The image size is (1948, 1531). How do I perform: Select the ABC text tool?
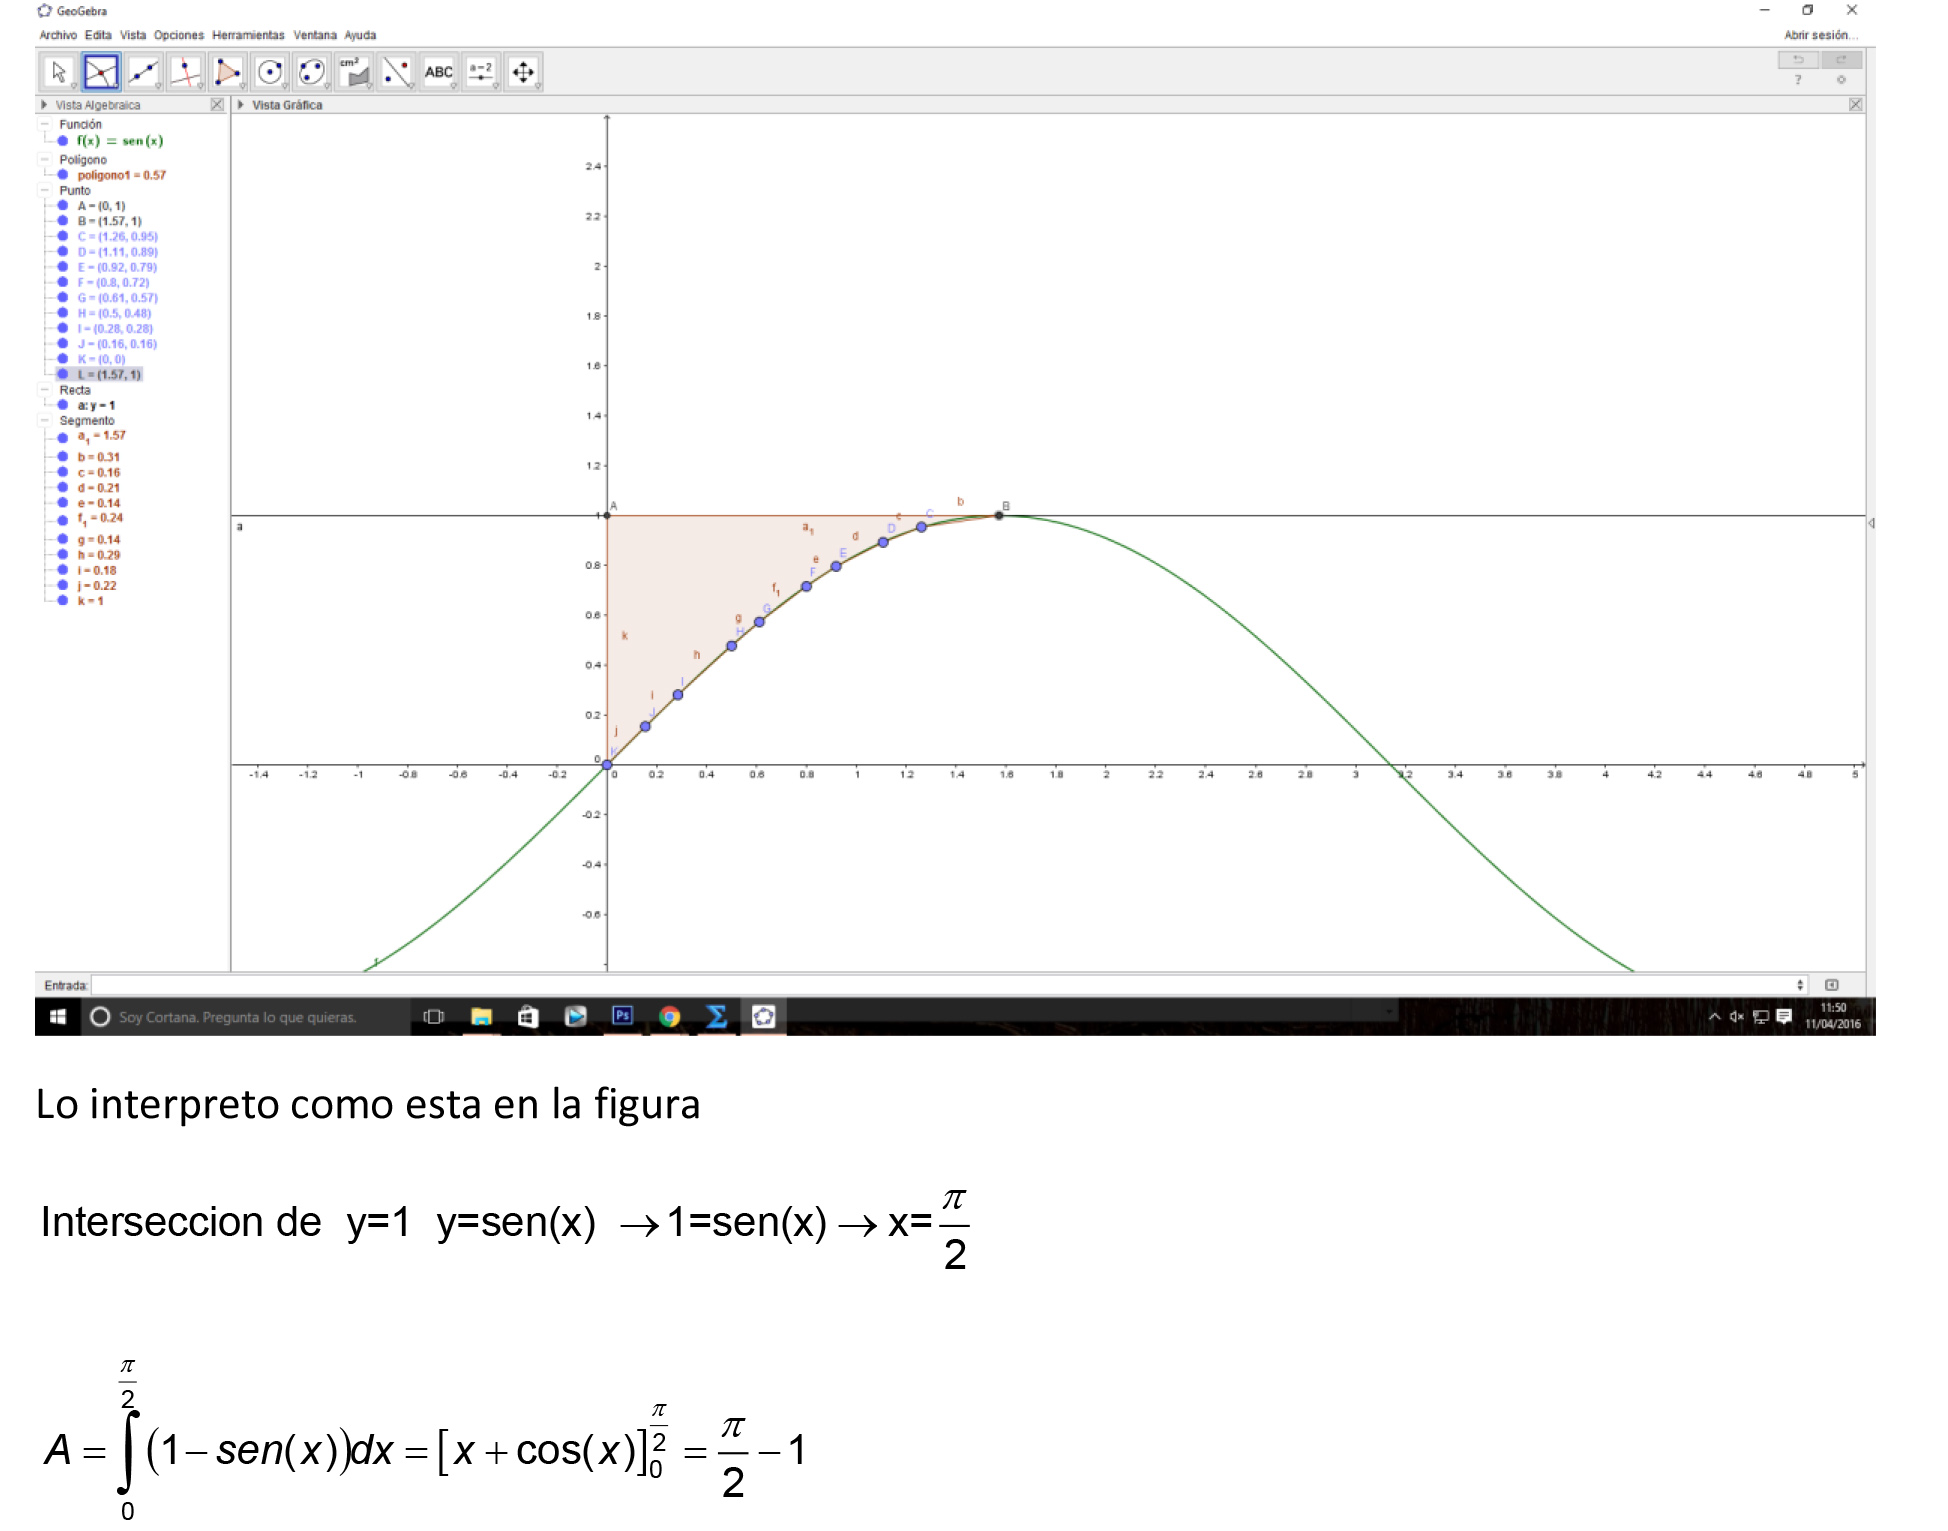[438, 72]
